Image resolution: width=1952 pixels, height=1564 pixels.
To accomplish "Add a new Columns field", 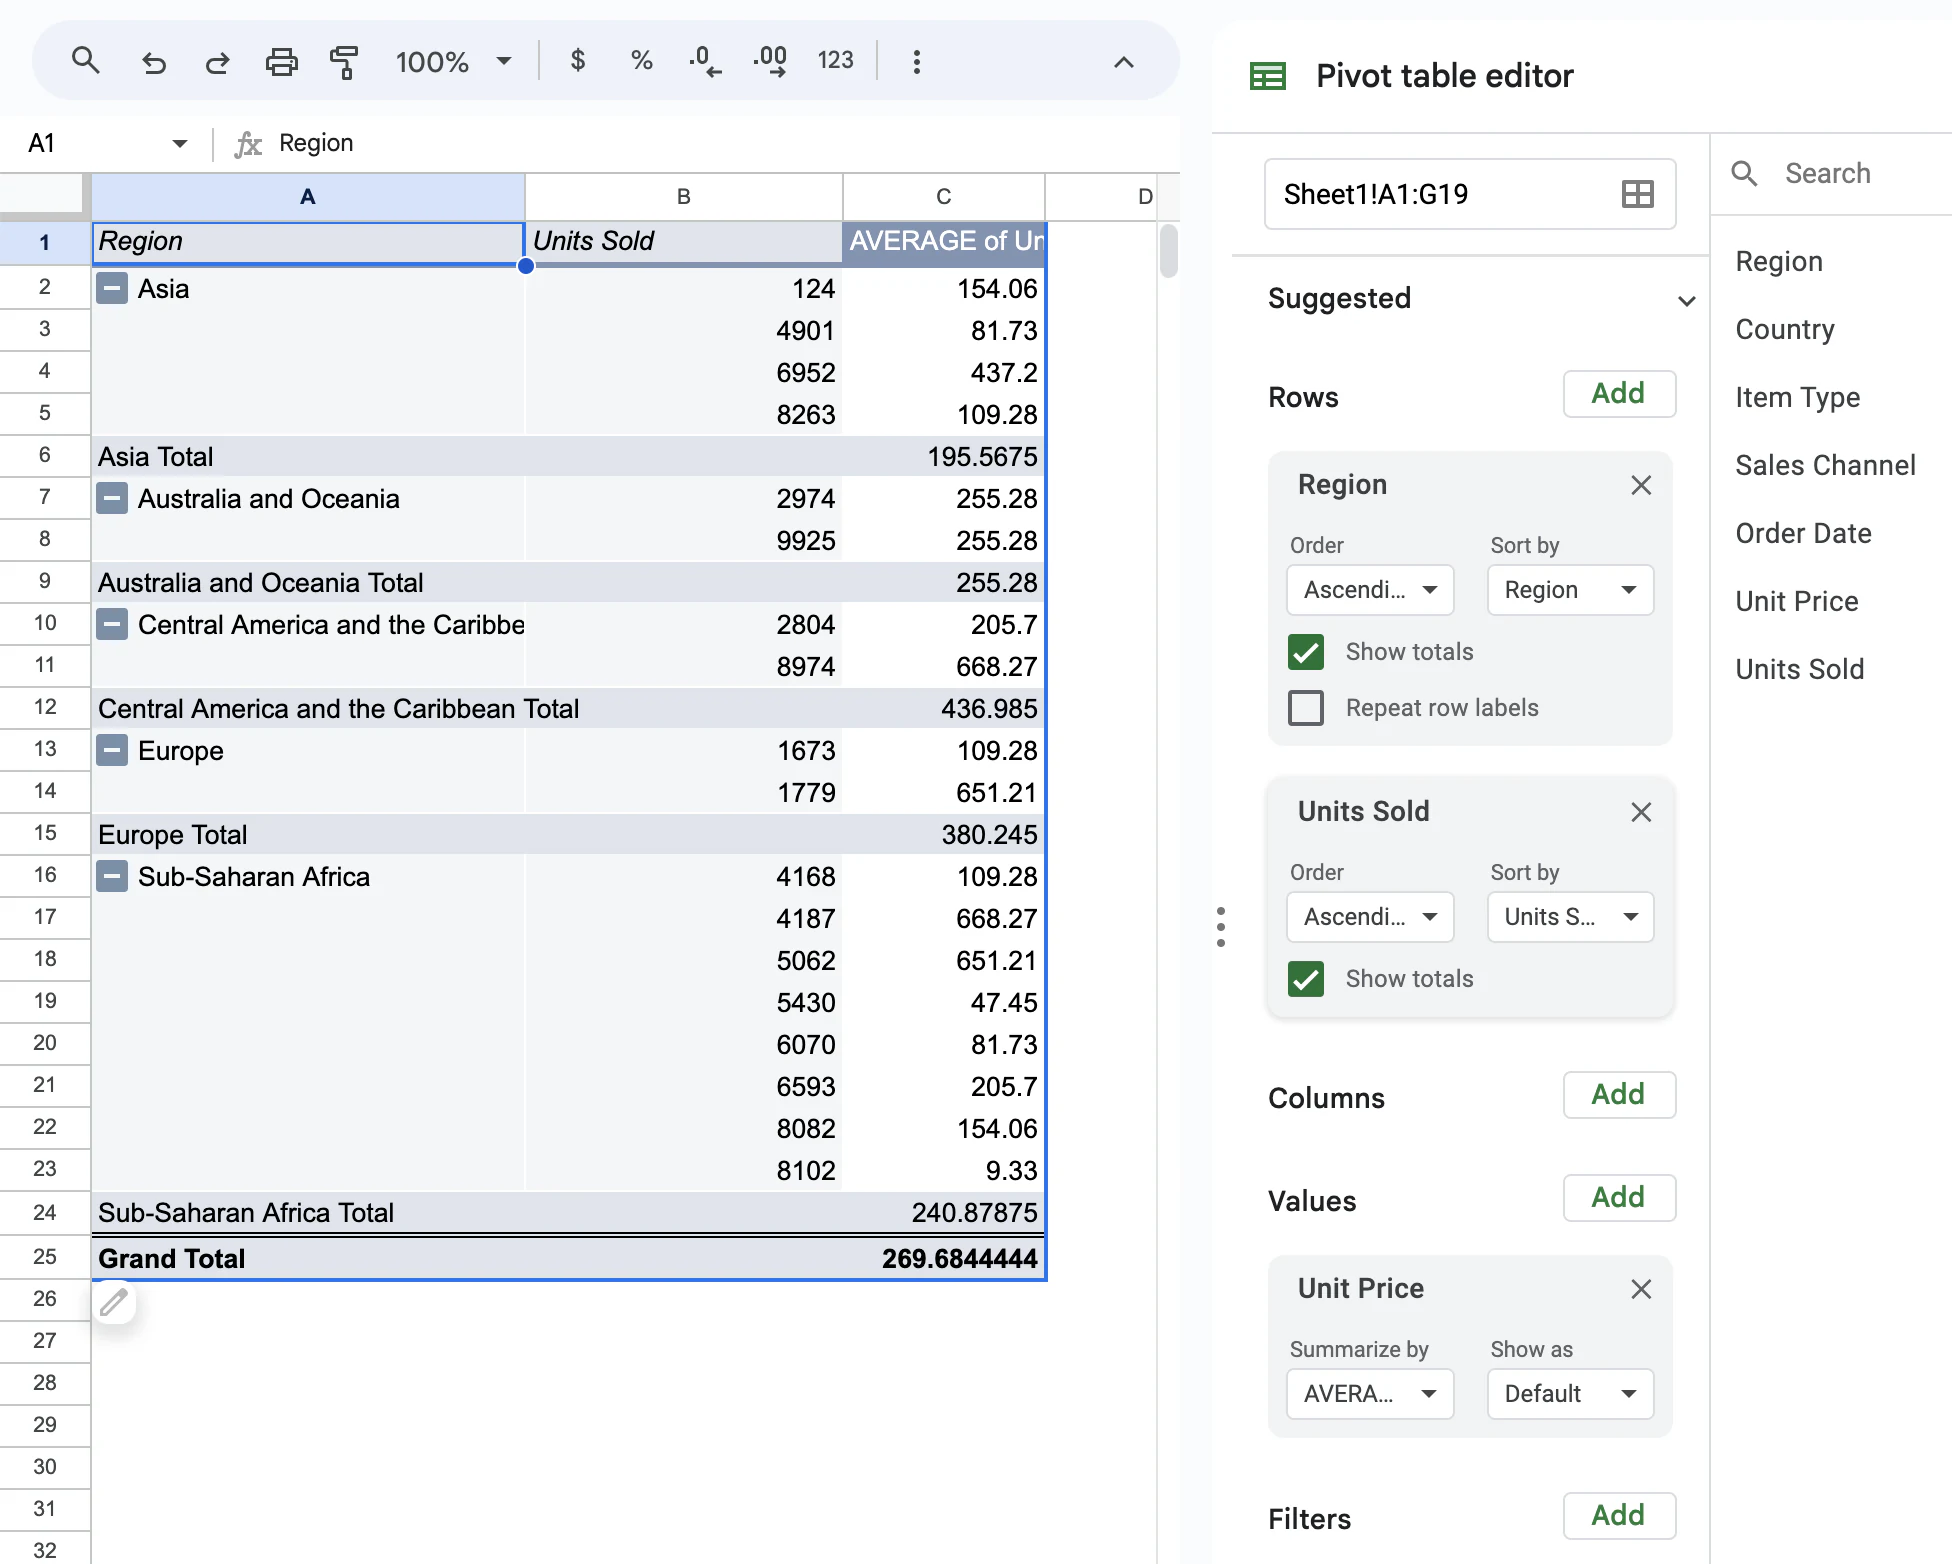I will (x=1619, y=1095).
